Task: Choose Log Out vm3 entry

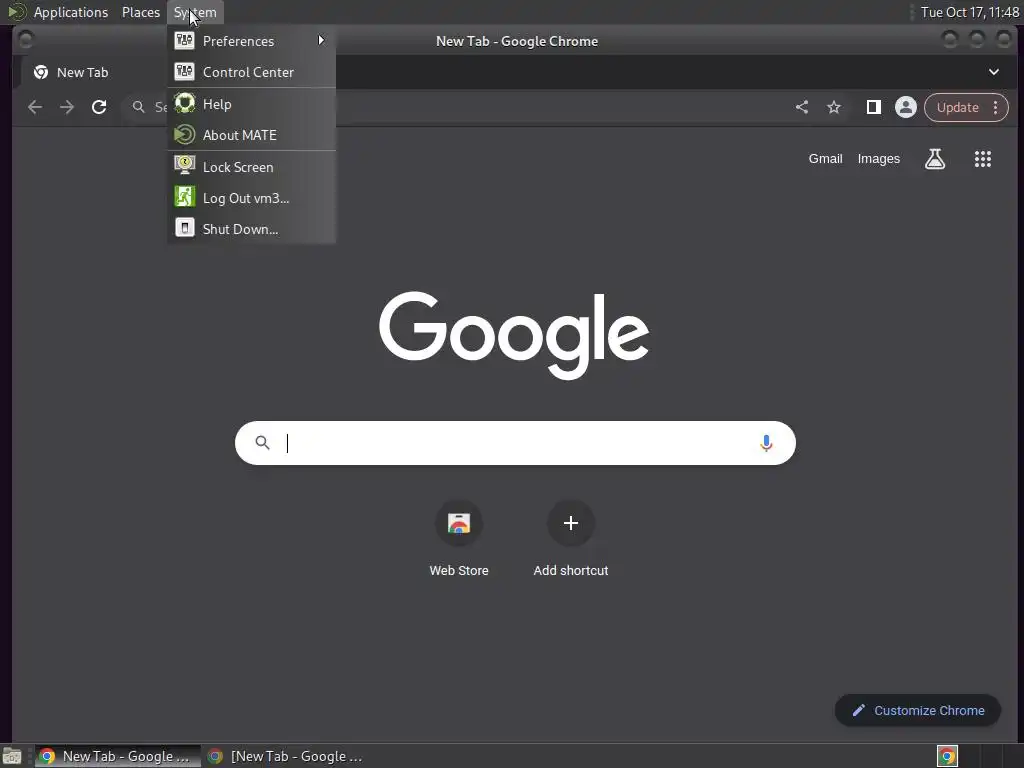Action: tap(251, 198)
